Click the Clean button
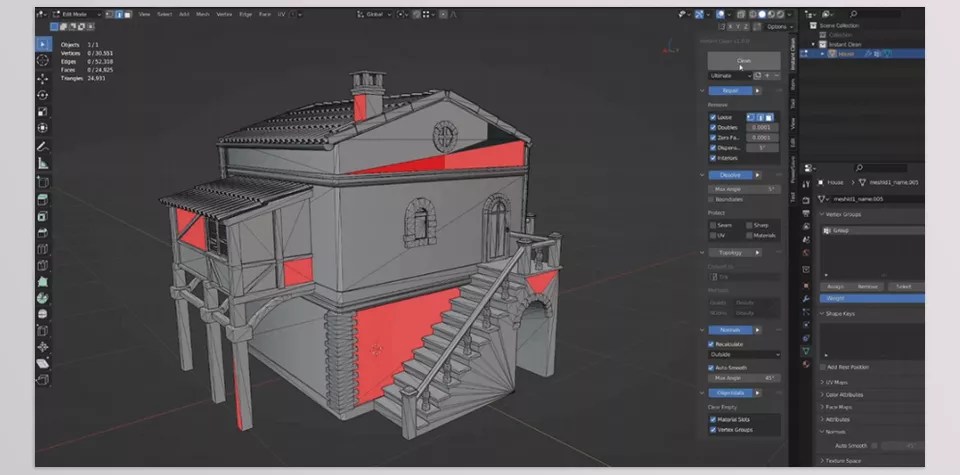 [x=744, y=61]
